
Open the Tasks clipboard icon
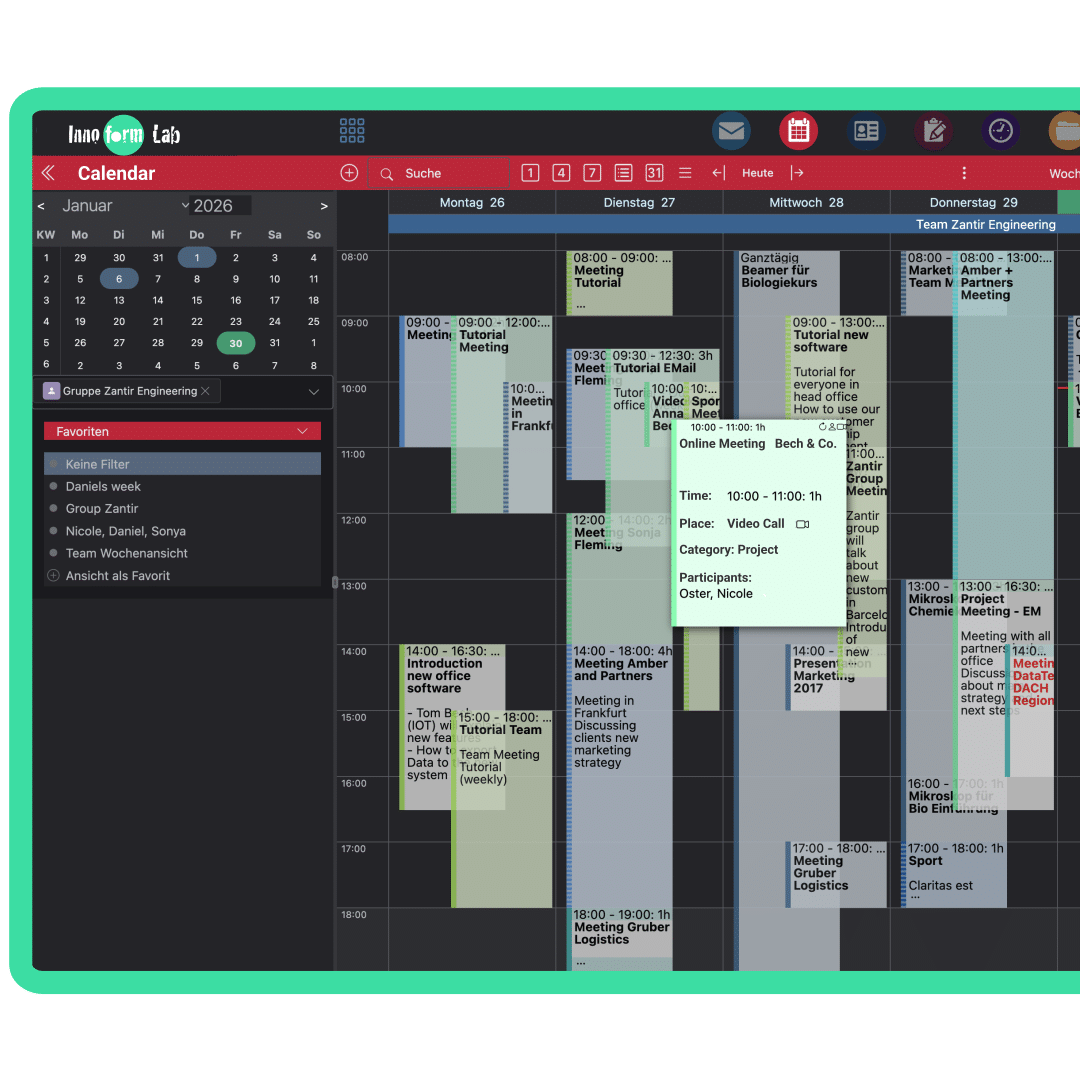[x=934, y=131]
